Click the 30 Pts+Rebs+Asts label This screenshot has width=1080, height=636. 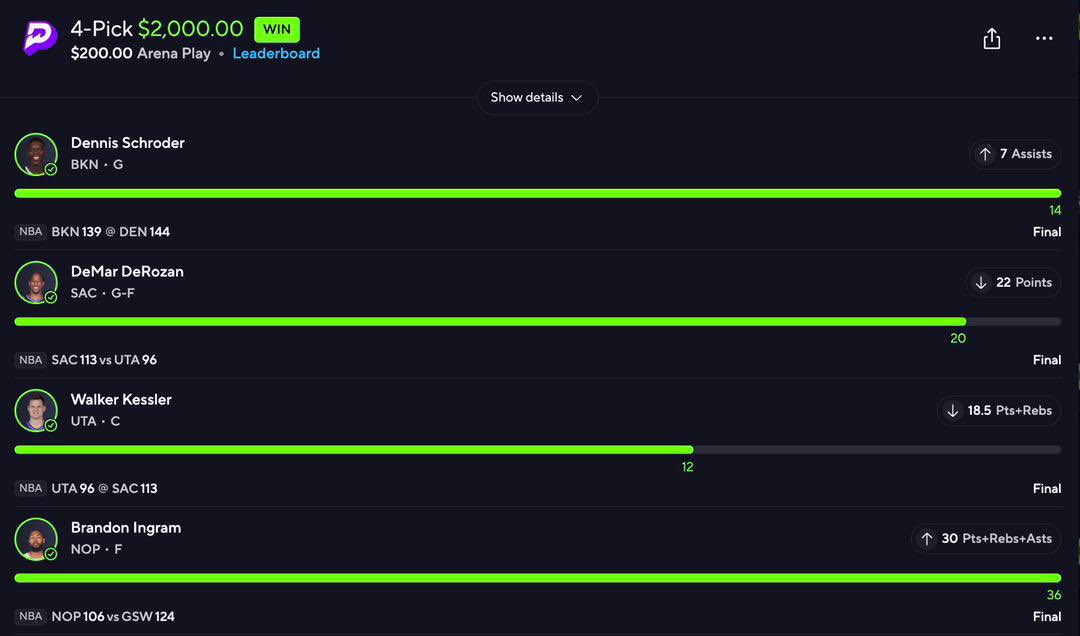point(997,539)
